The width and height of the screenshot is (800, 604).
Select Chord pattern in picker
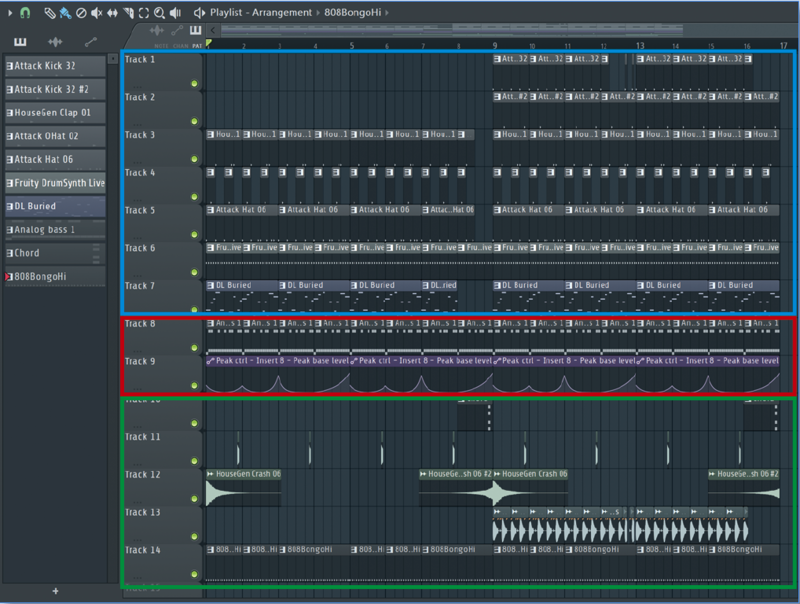coord(55,254)
